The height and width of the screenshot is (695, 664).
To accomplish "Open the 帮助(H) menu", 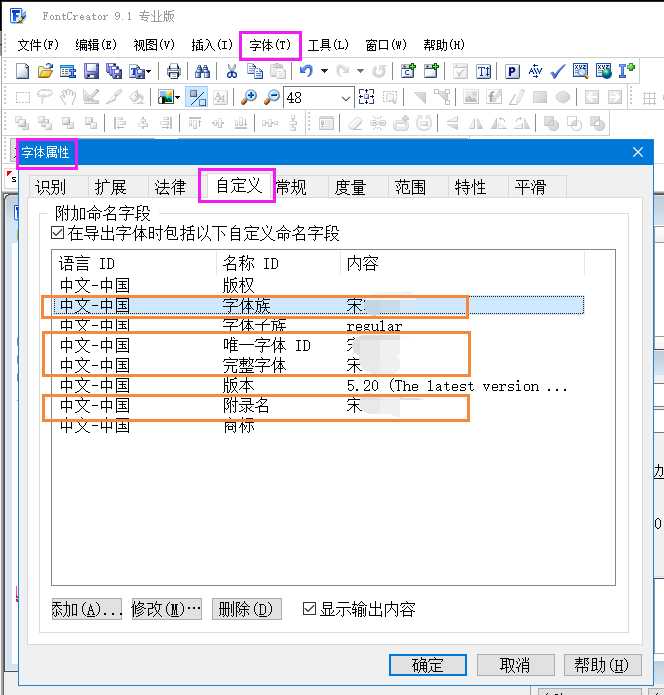I will coord(444,45).
